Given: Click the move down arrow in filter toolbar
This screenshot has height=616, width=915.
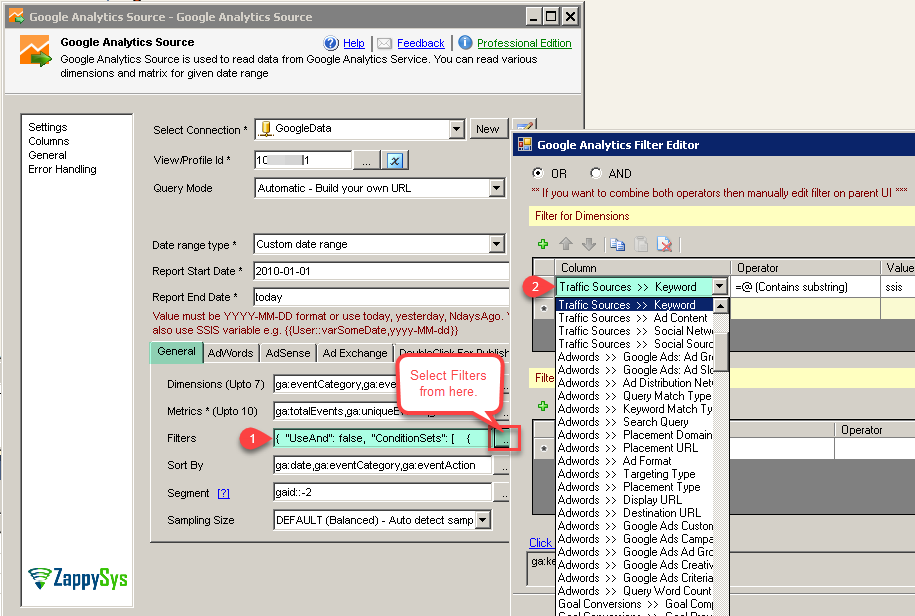Looking at the screenshot, I should 589,244.
